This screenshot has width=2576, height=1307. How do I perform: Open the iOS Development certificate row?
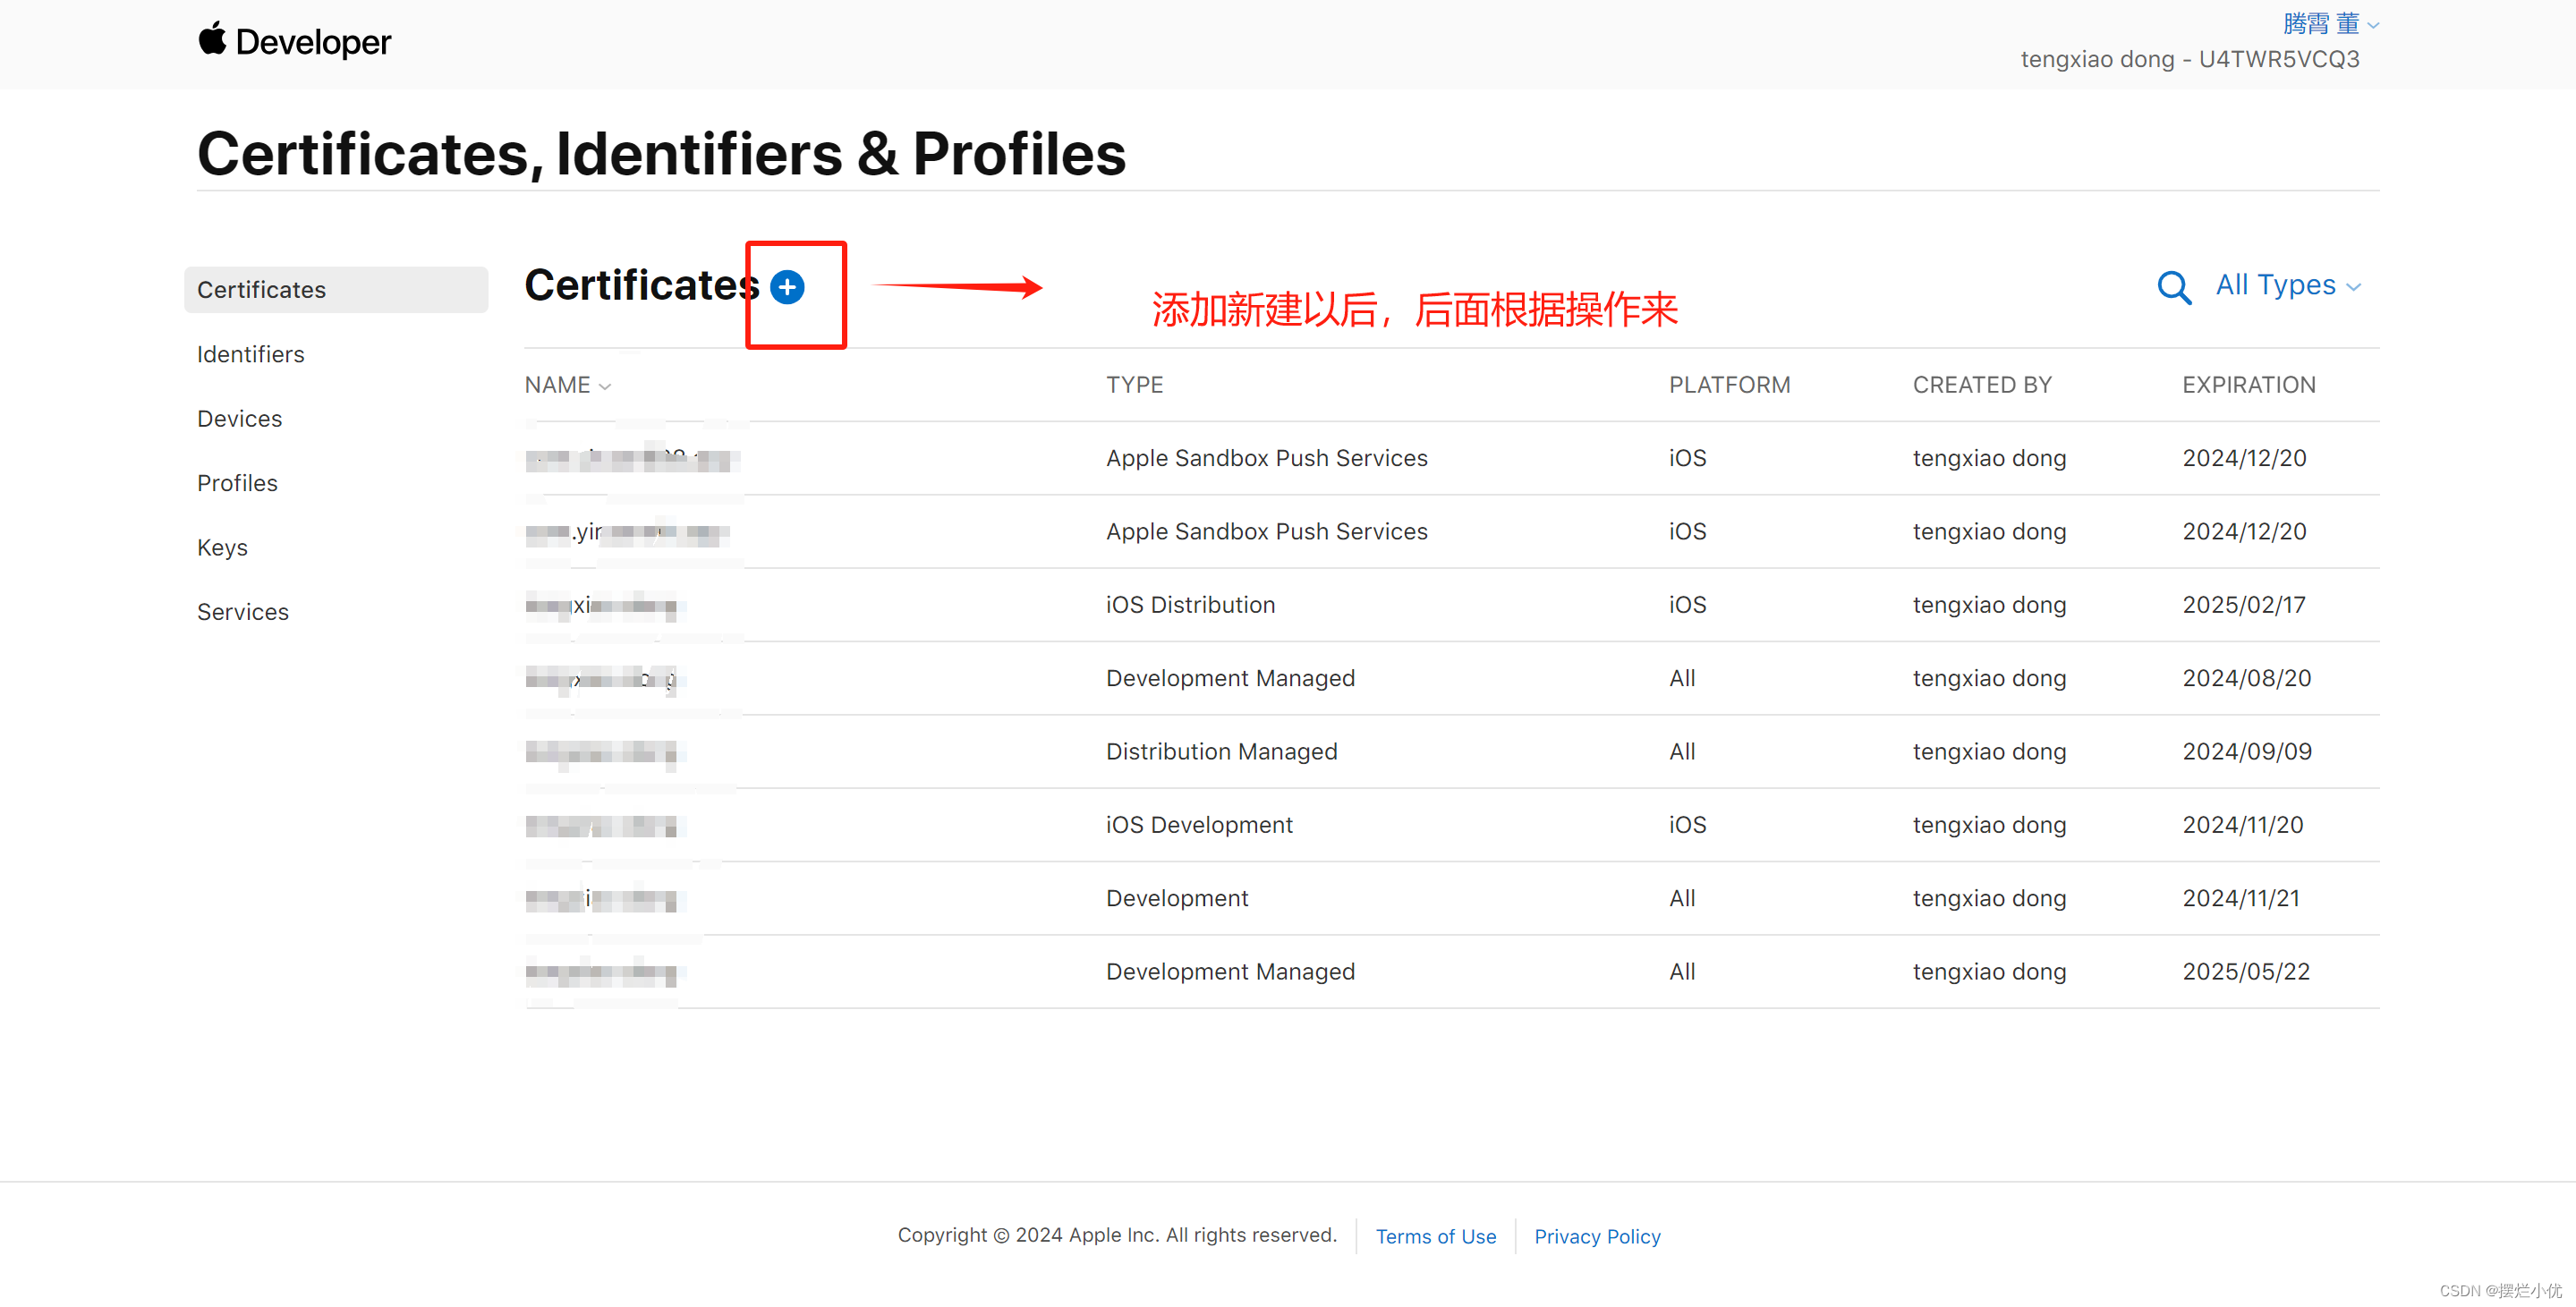coord(1199,825)
